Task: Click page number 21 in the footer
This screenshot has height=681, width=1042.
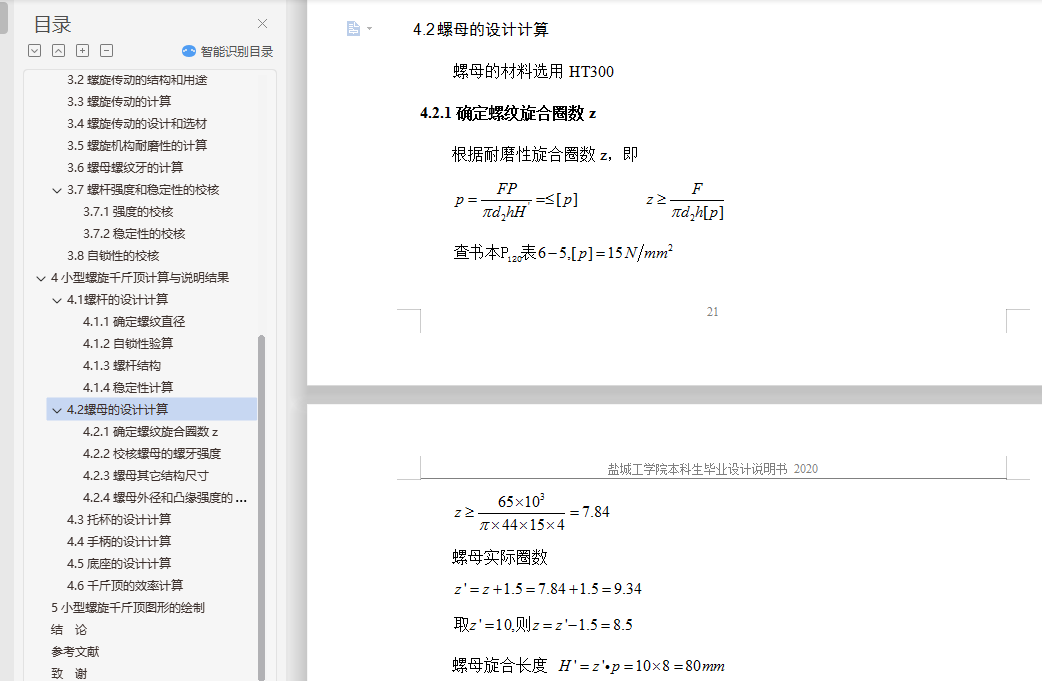Action: (712, 312)
